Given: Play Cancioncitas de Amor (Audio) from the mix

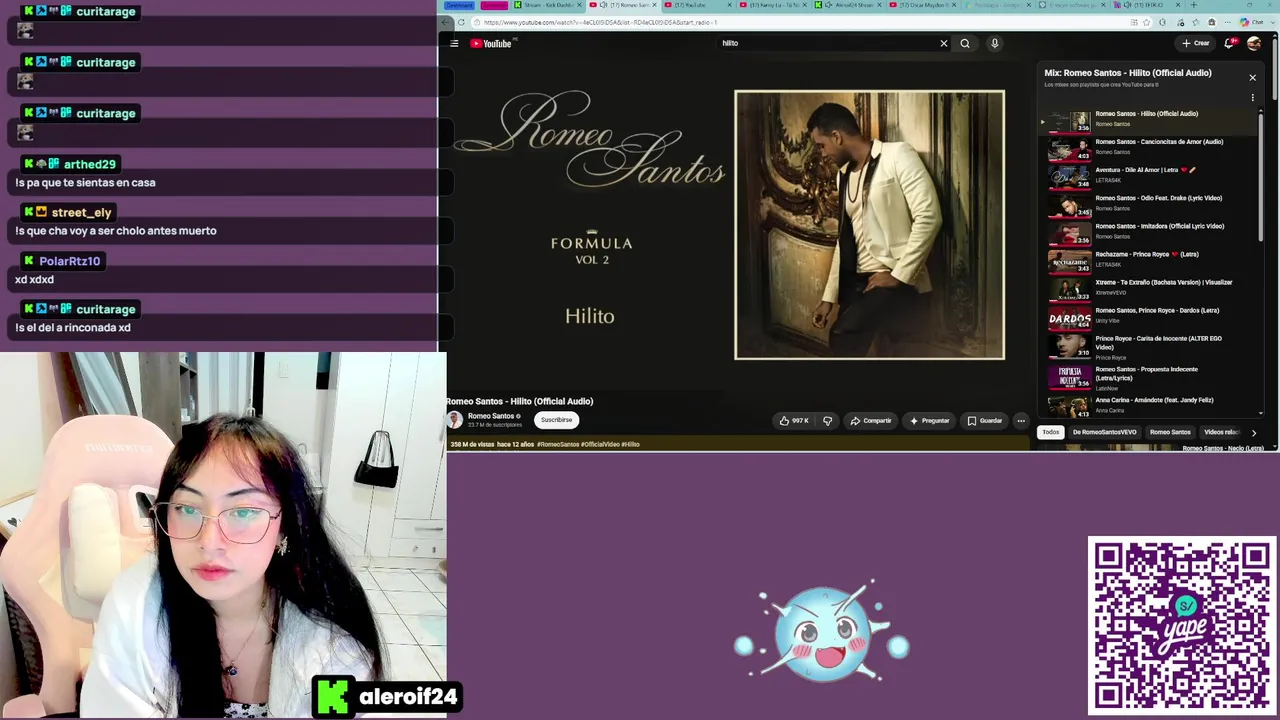Looking at the screenshot, I should coord(1148,149).
